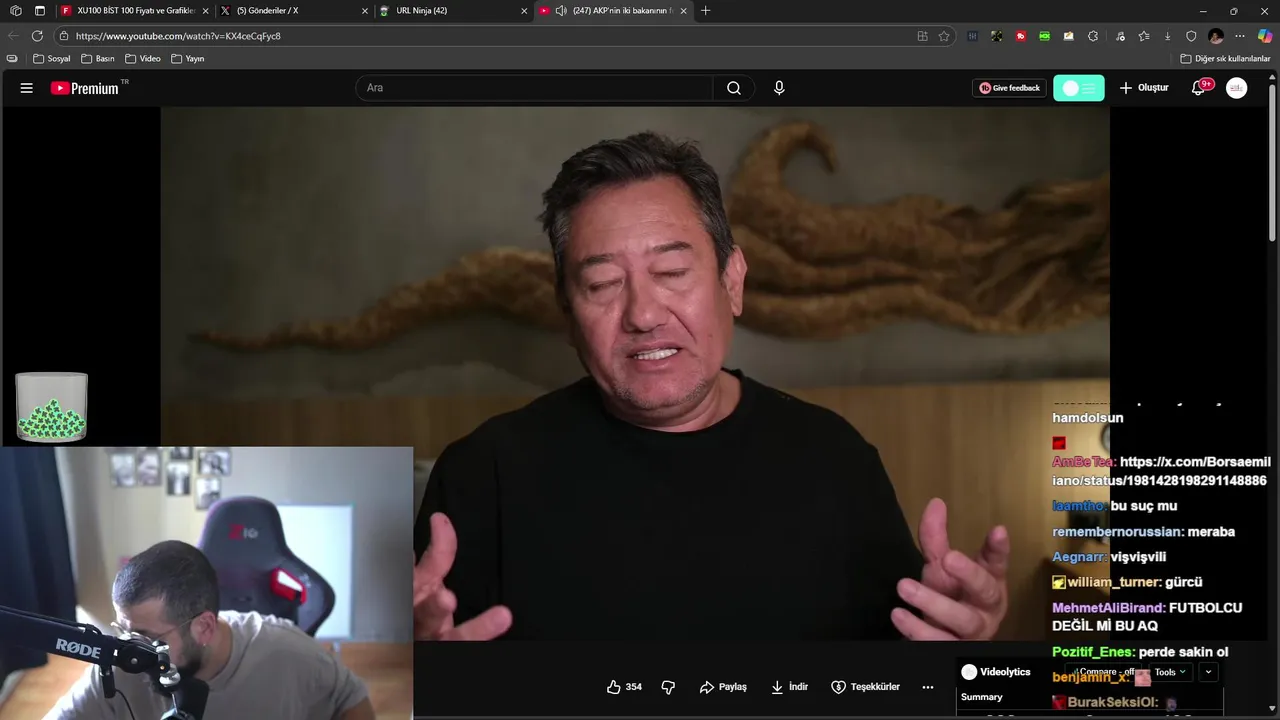
Task: Click the x.com Borsaemiliano link in chat
Action: (x=1159, y=471)
